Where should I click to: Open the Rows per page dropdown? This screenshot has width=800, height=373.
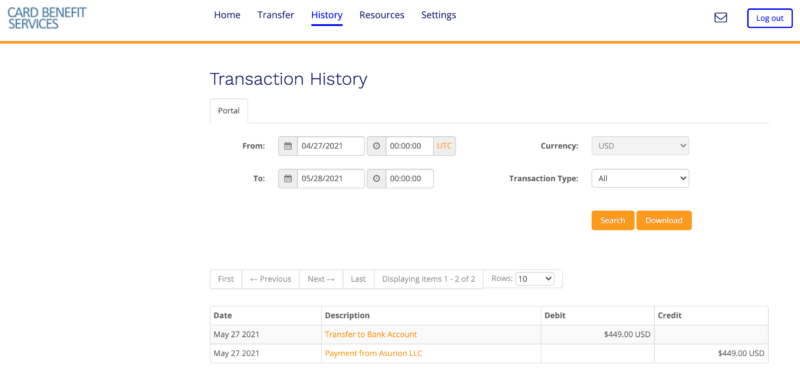(534, 279)
